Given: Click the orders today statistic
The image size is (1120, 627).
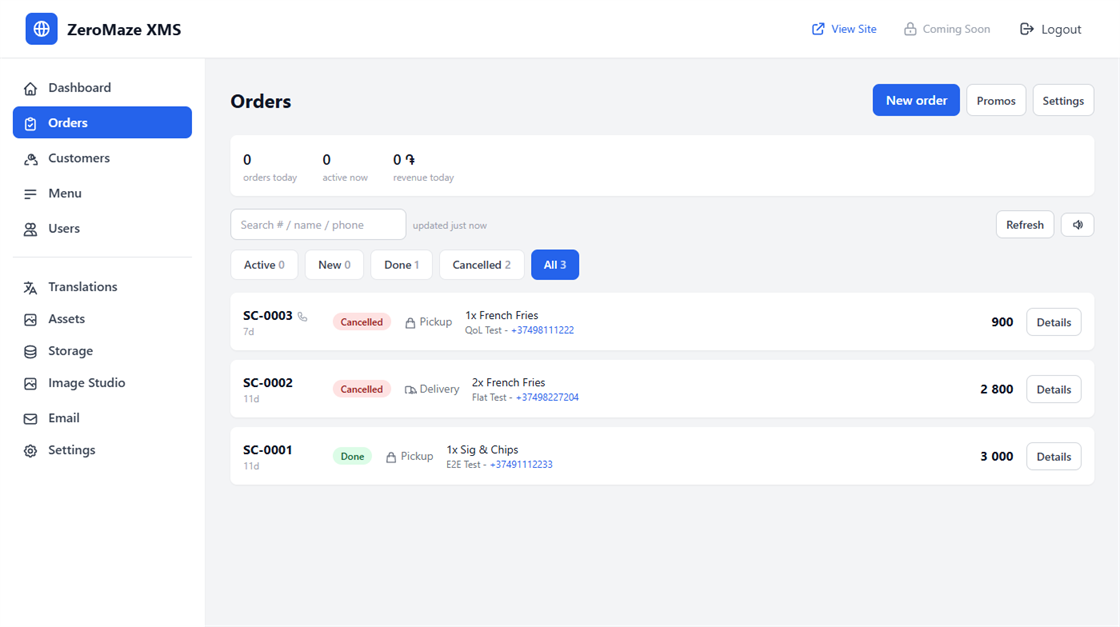Looking at the screenshot, I should 270,168.
